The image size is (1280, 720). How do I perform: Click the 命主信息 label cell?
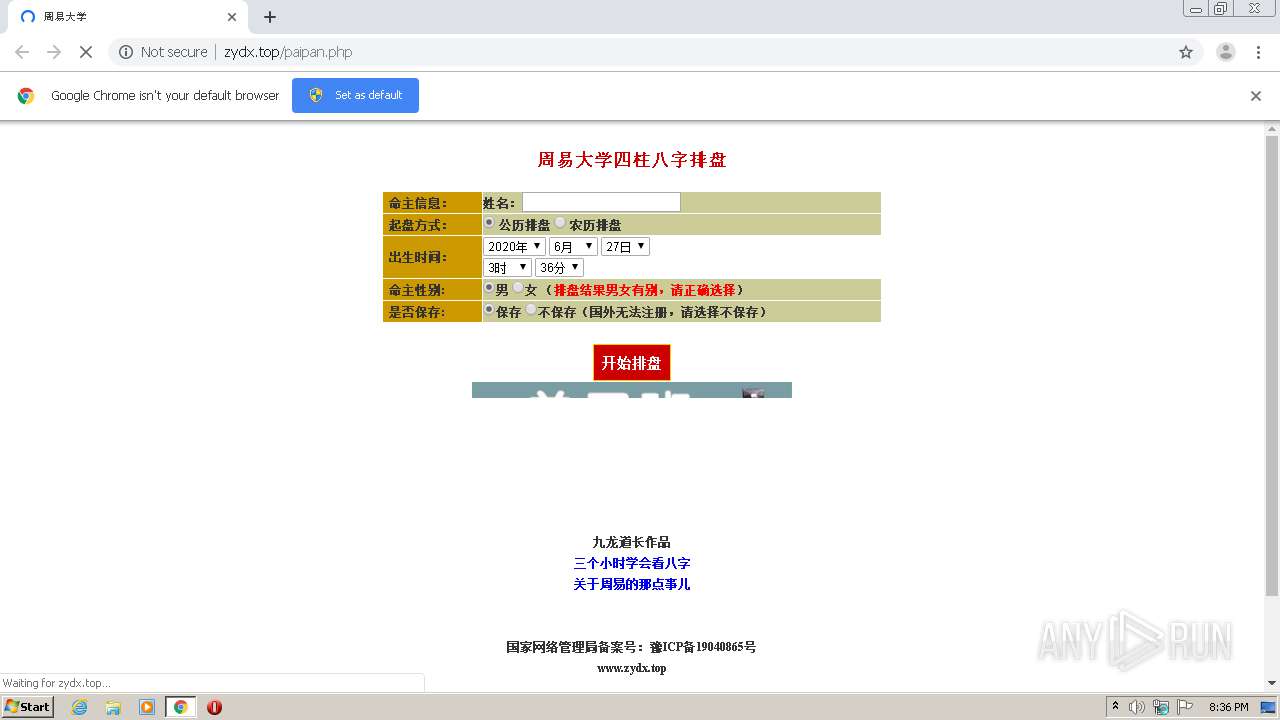tap(432, 203)
